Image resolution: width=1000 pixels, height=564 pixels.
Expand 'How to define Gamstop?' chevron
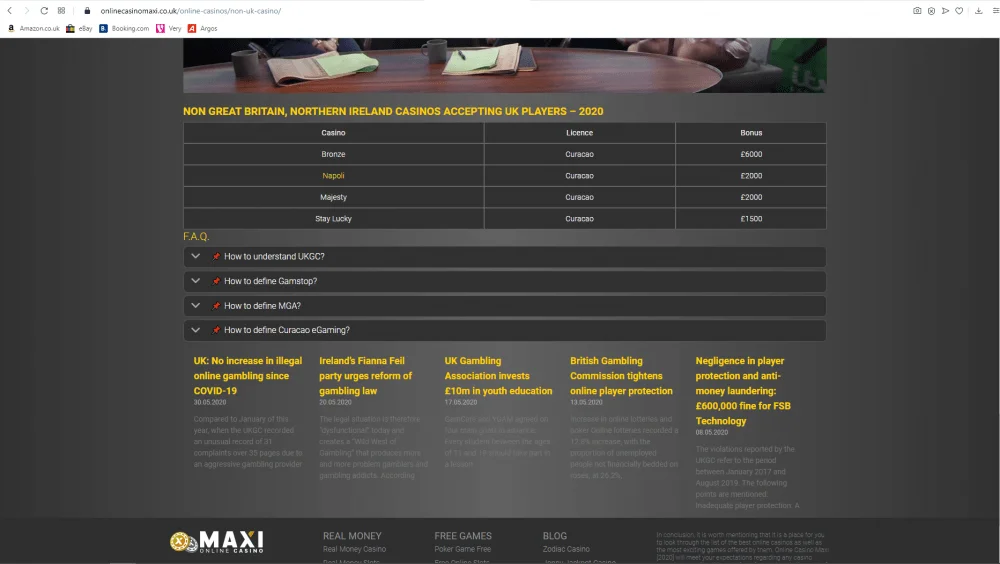196,281
